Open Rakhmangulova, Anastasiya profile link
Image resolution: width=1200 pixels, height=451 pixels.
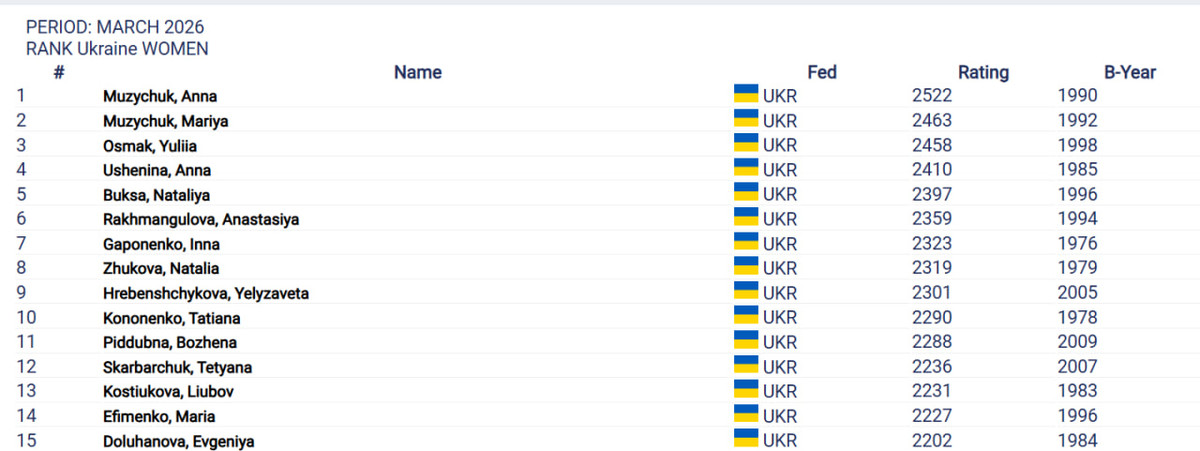click(x=201, y=219)
